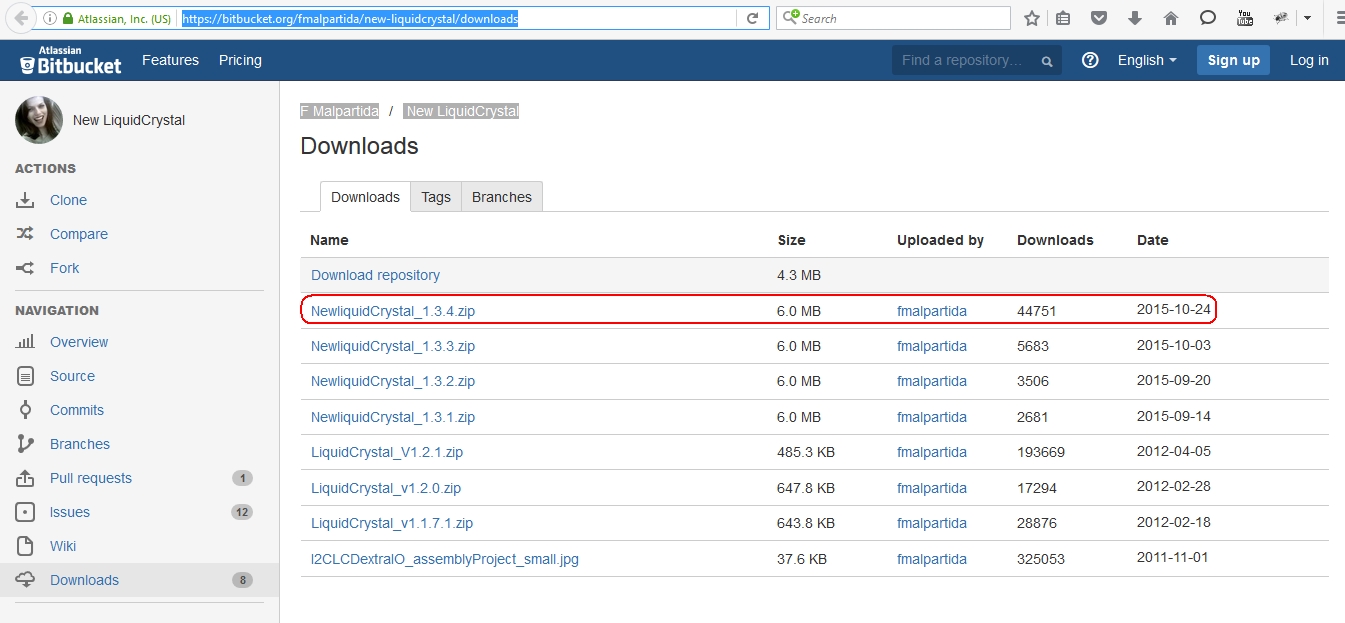
Task: Download NewliquidCrystal_1.3.2.zip
Action: coord(393,381)
